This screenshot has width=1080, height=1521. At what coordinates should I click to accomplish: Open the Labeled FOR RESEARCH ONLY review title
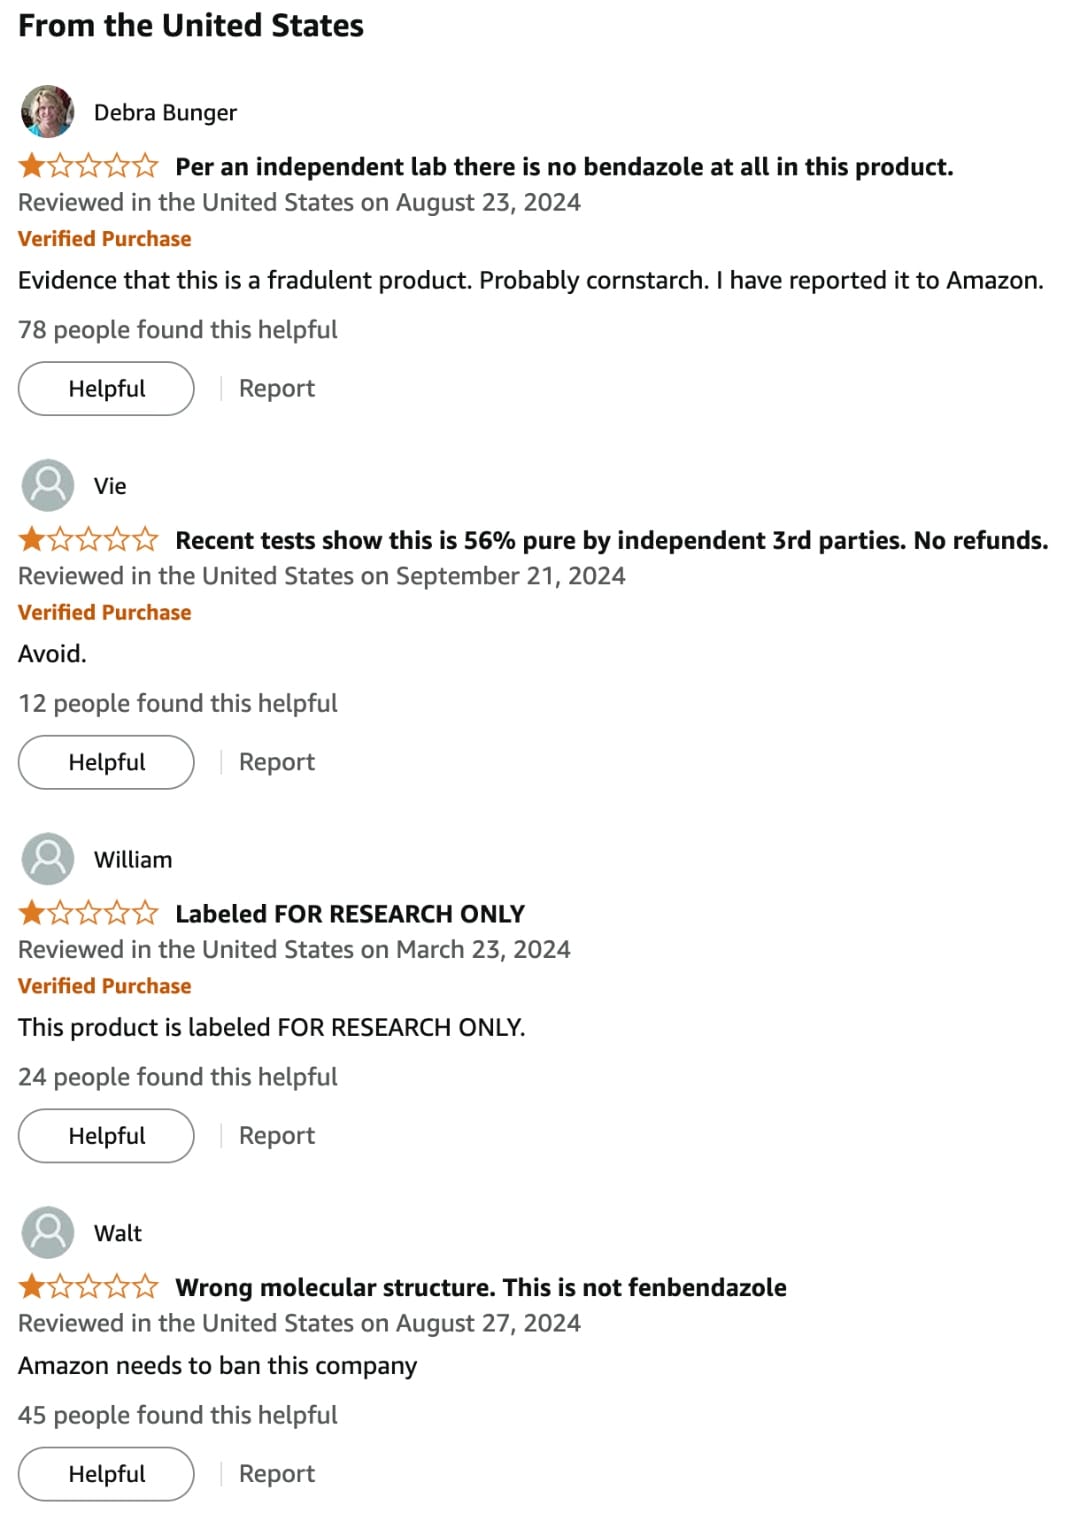[x=349, y=913]
